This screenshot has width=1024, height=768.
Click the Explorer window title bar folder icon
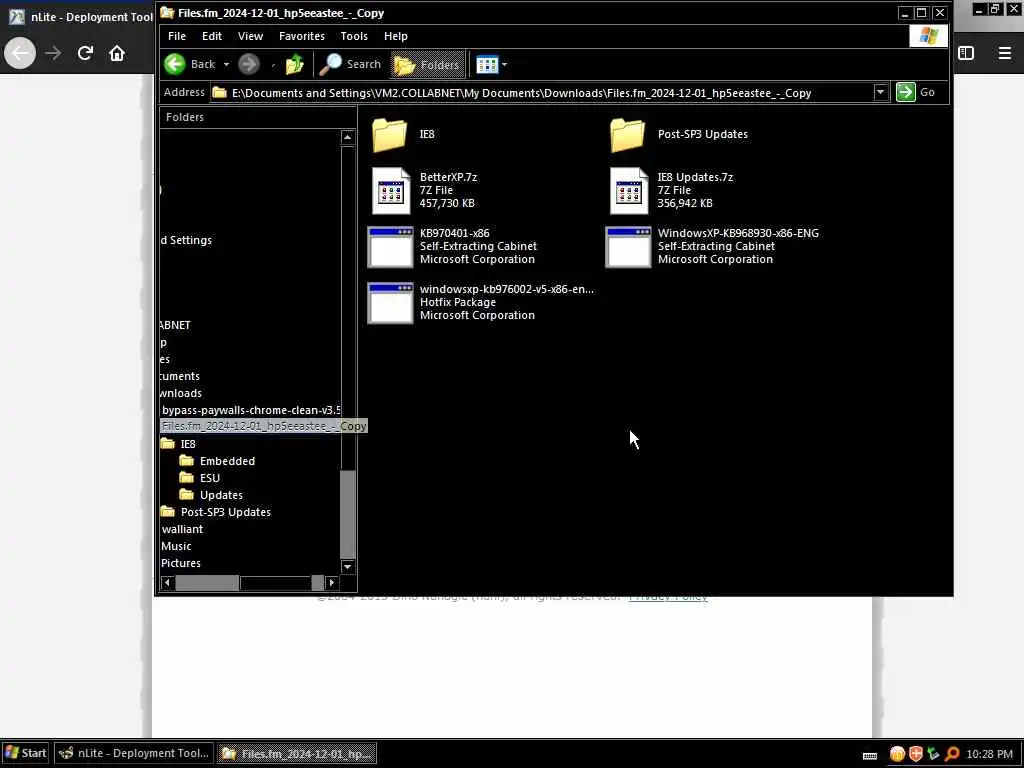coord(167,12)
